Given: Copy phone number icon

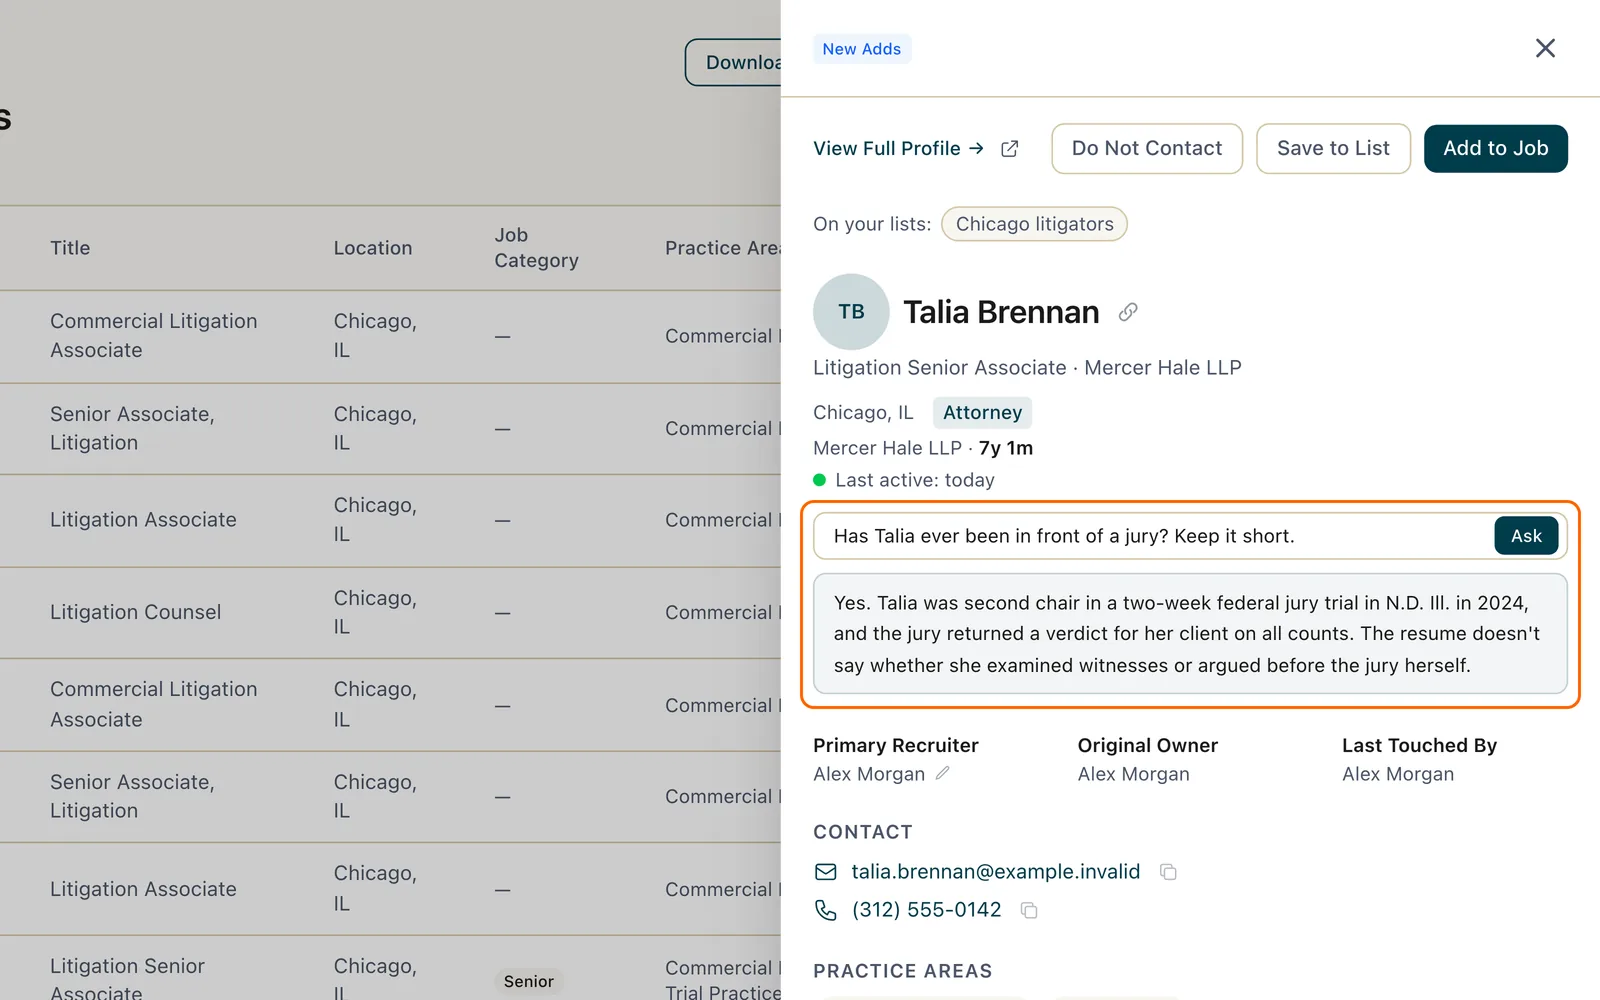Looking at the screenshot, I should (1029, 910).
